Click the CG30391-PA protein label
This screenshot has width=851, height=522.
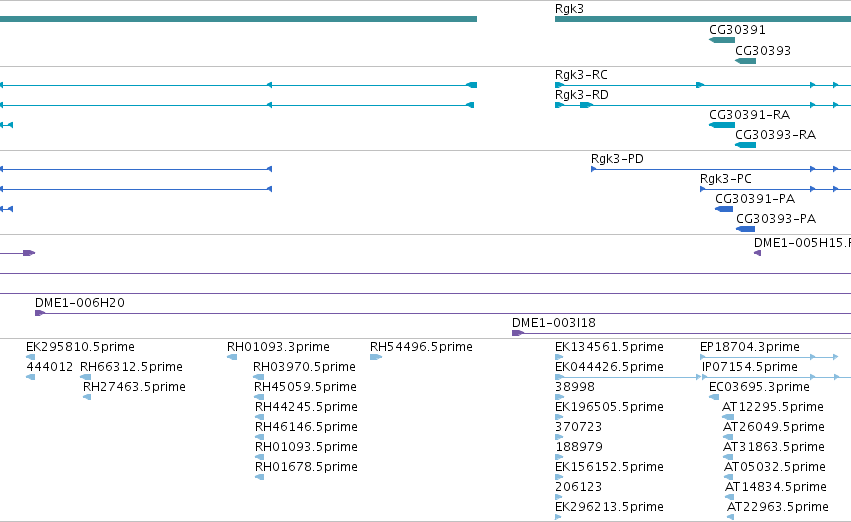pyautogui.click(x=755, y=199)
